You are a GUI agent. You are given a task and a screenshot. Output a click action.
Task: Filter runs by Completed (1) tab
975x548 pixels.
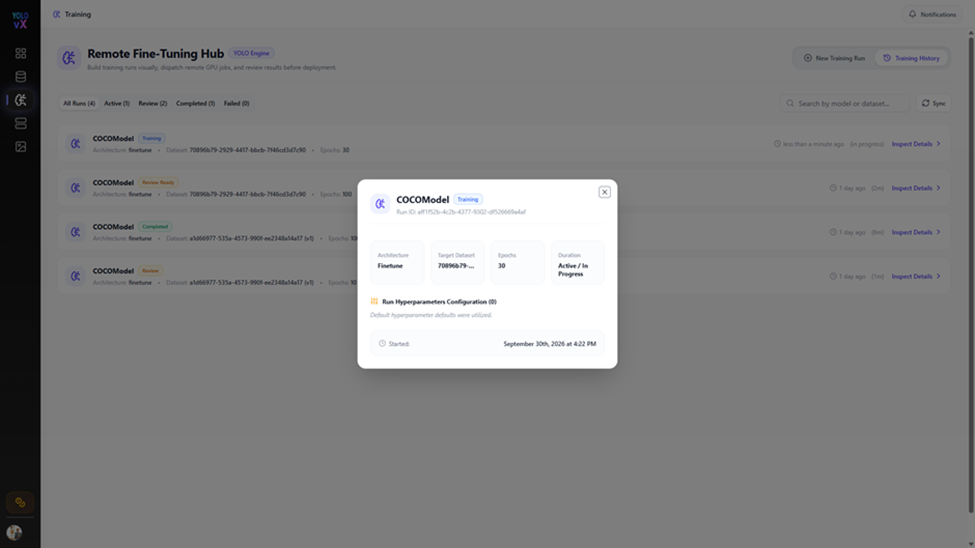point(195,103)
